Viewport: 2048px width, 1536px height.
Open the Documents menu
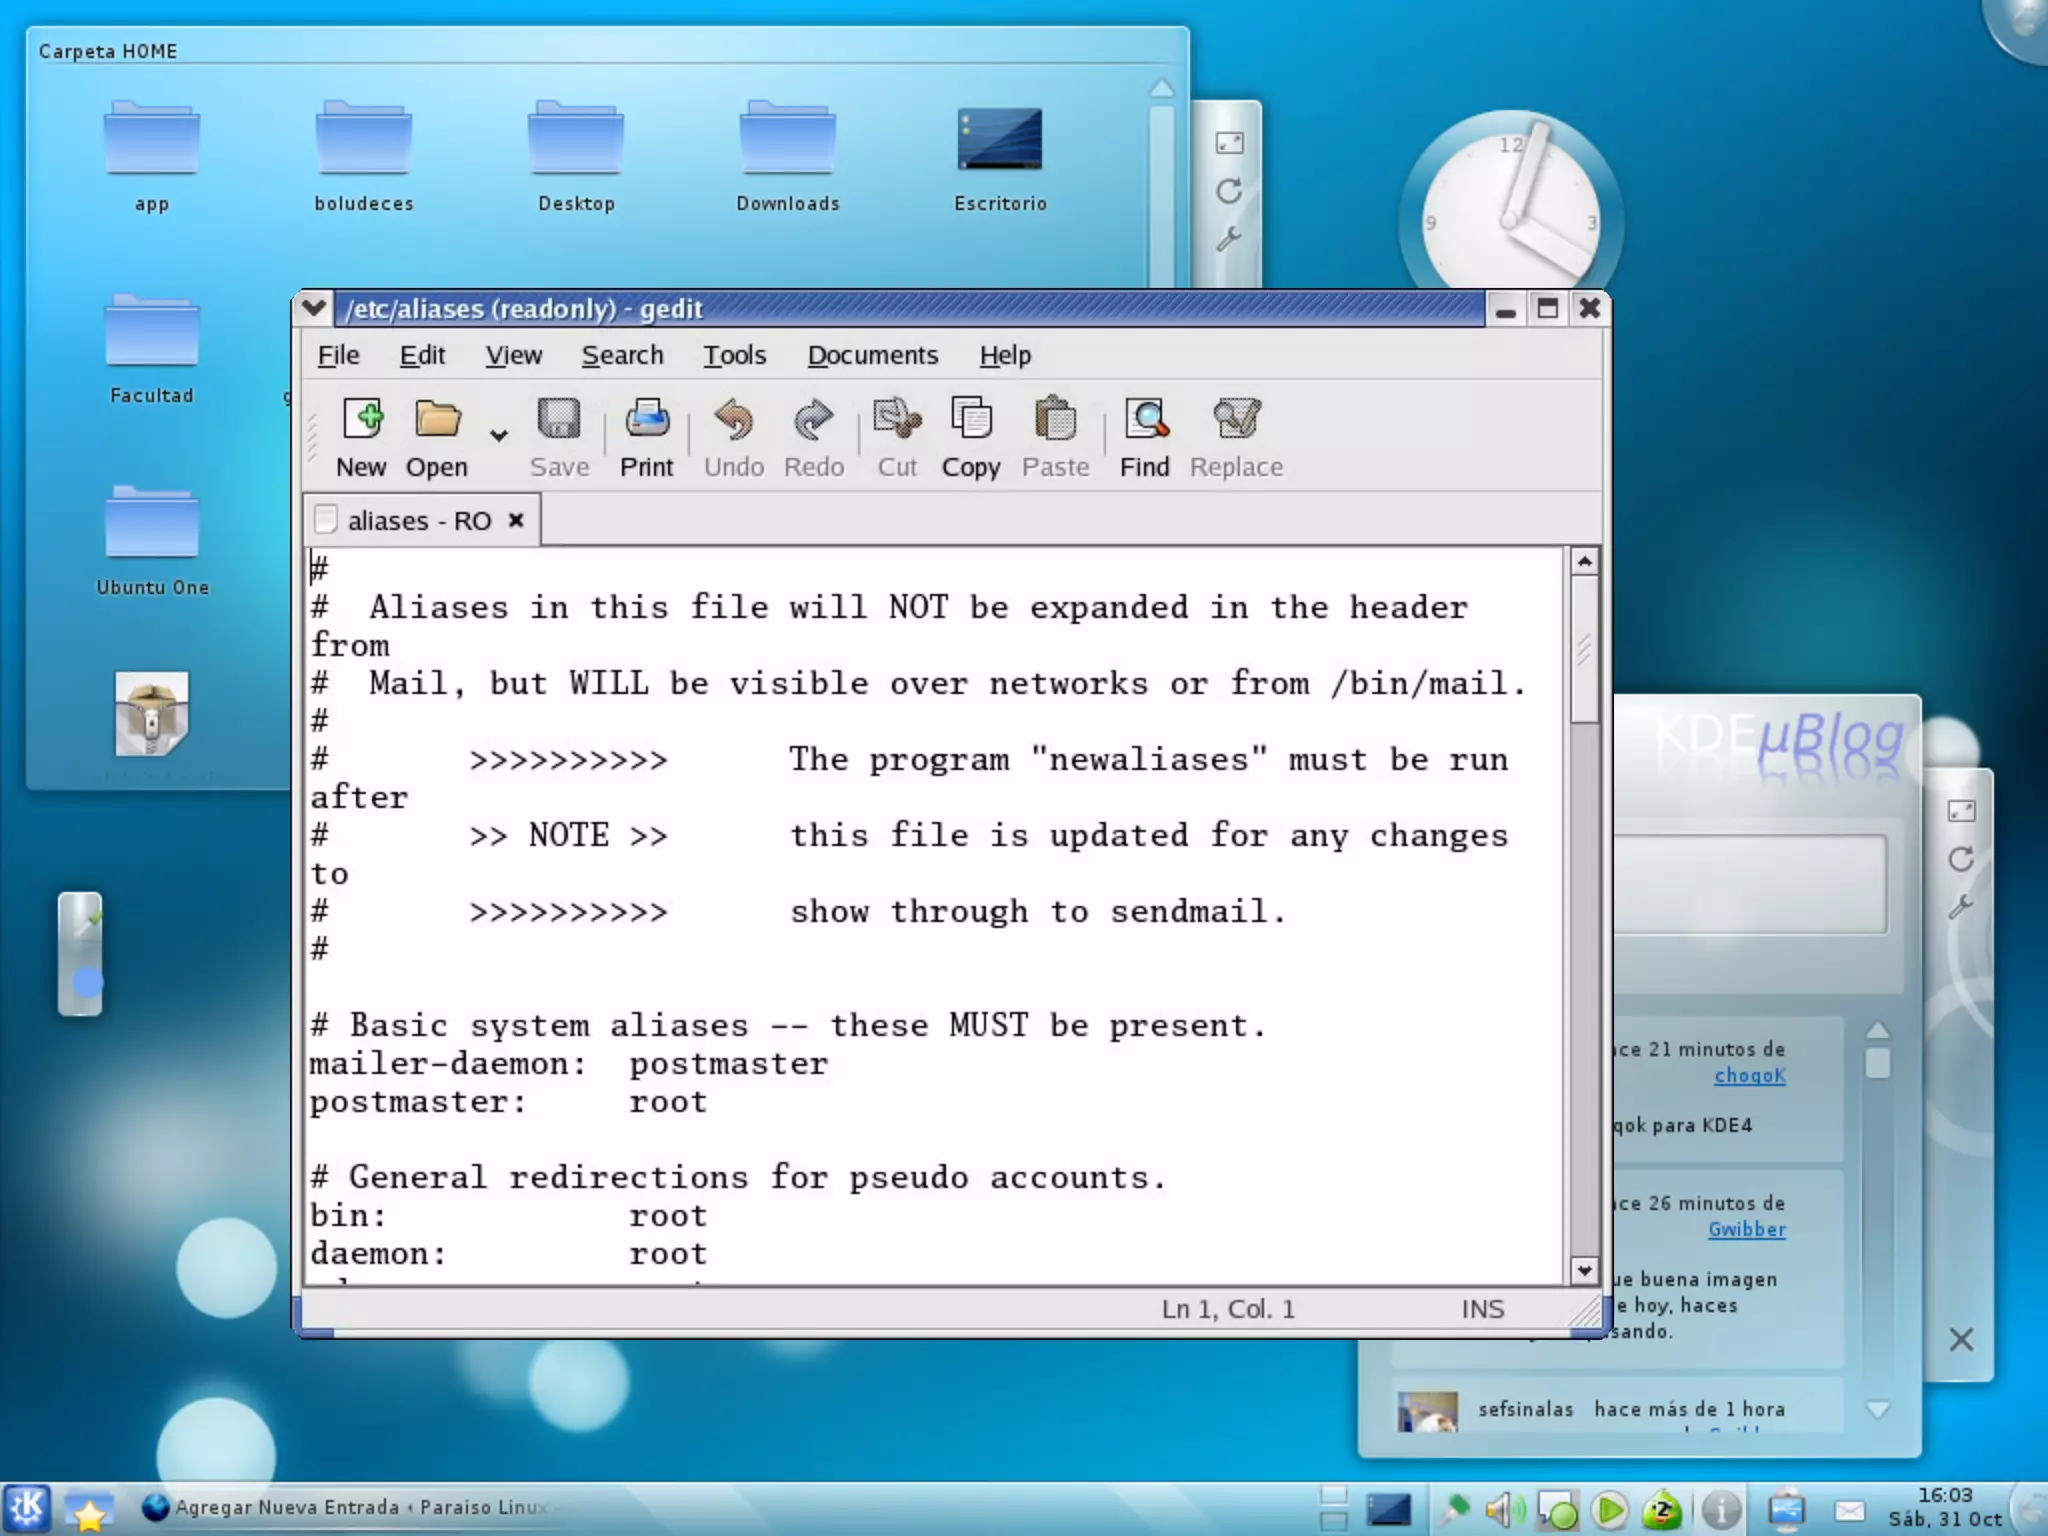(872, 355)
